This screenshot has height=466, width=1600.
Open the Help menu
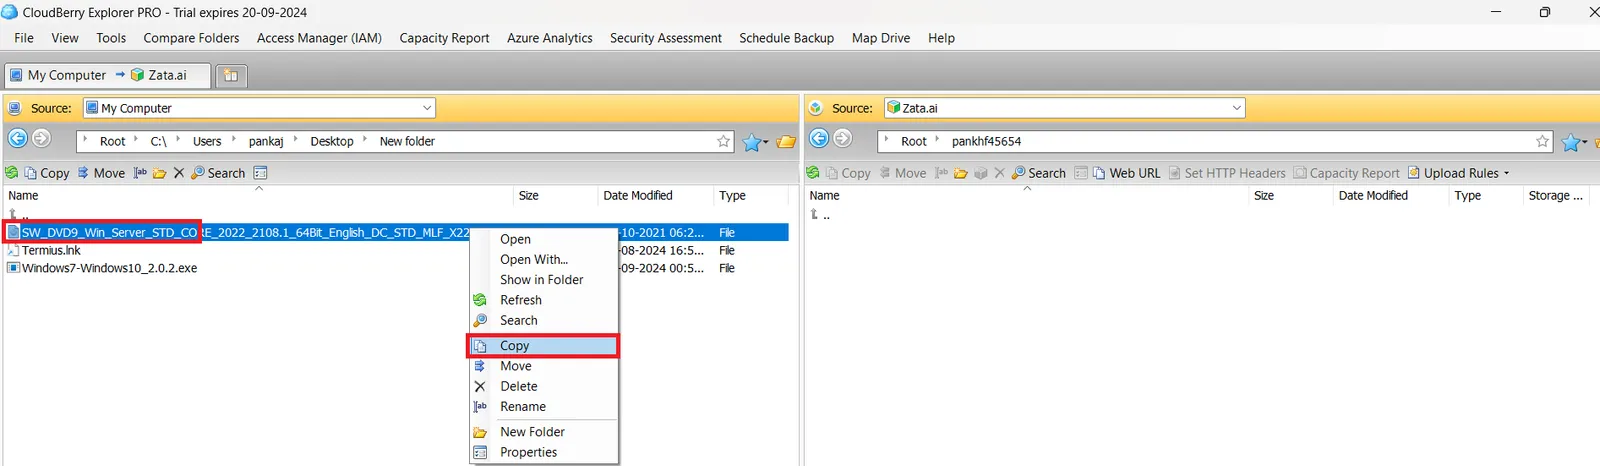pos(941,38)
